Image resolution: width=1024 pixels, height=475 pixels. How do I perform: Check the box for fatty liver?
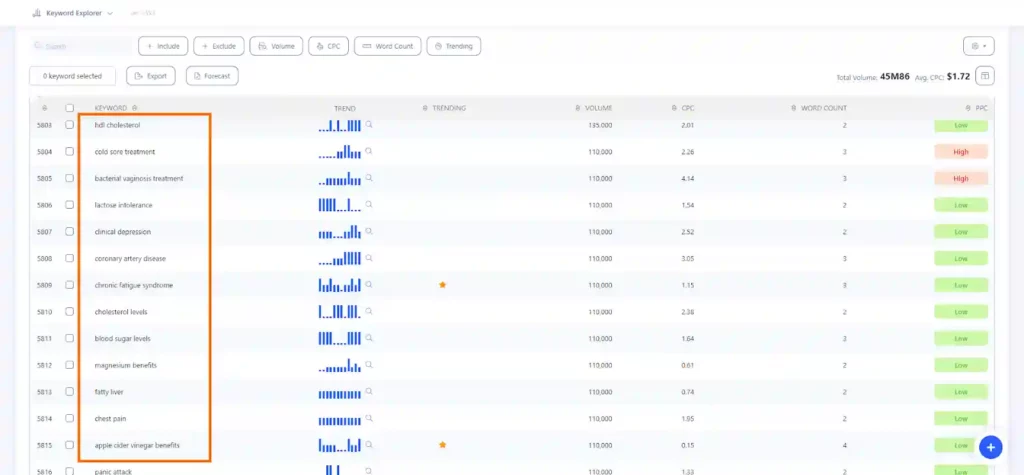(70, 392)
